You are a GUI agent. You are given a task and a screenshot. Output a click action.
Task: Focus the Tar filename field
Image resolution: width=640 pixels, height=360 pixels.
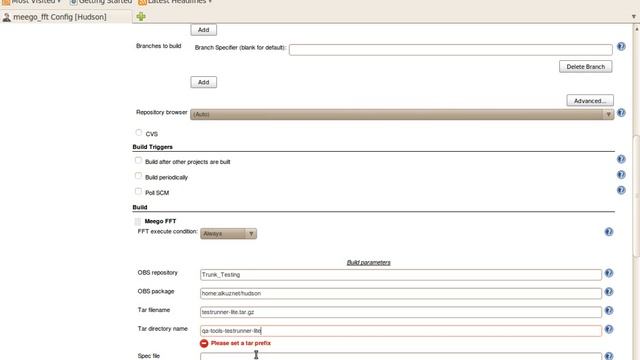(x=401, y=312)
